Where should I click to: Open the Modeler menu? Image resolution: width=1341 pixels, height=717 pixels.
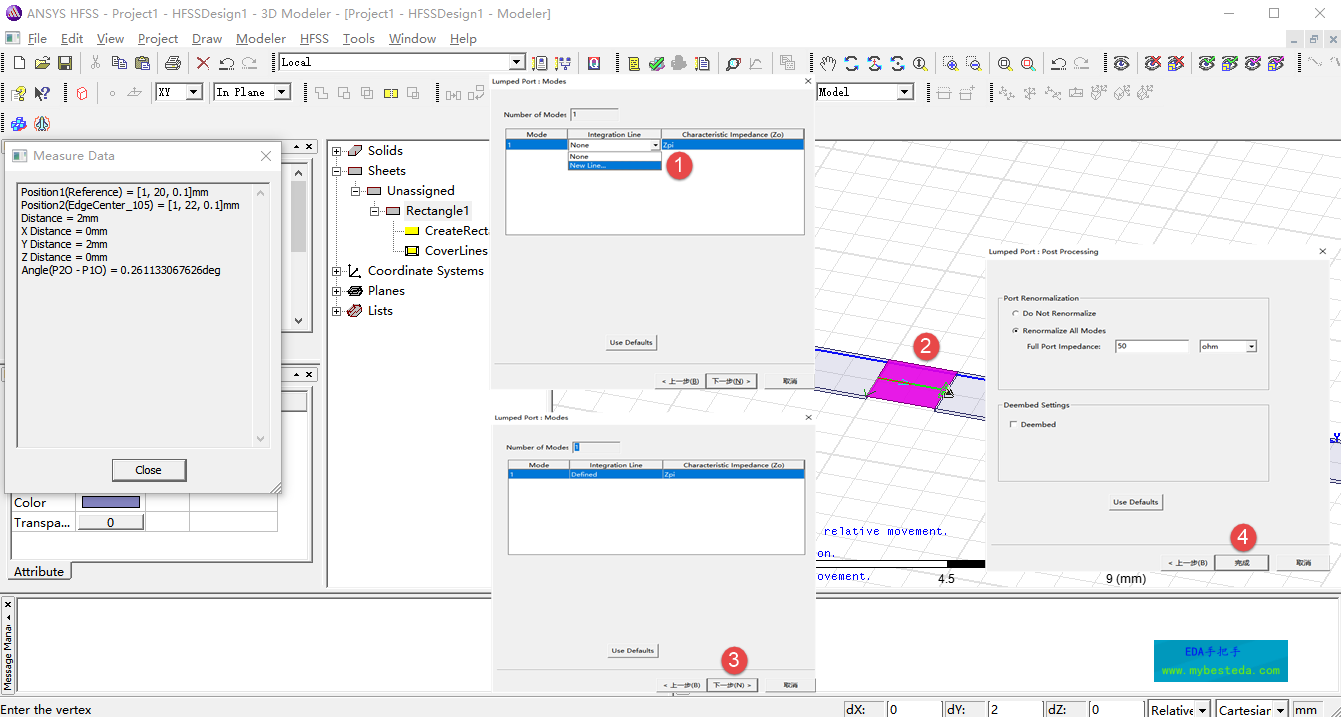261,39
